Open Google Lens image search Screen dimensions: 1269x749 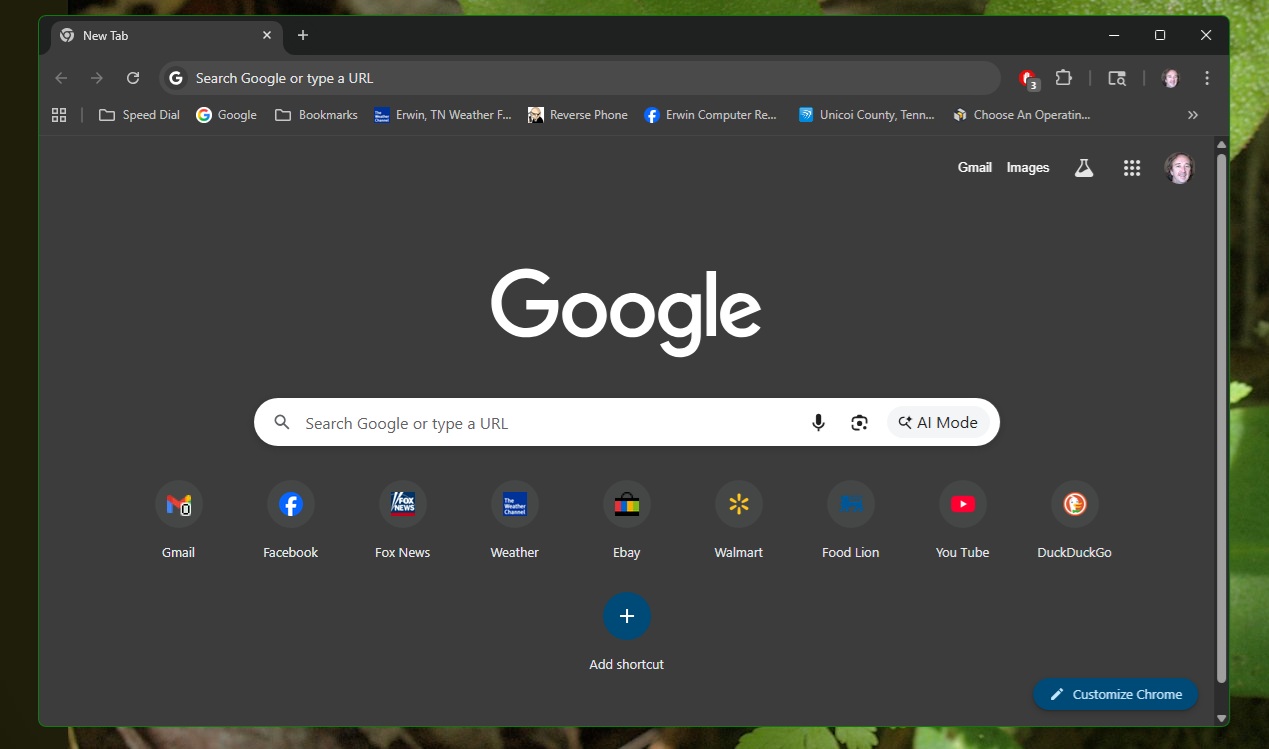pyautogui.click(x=859, y=423)
